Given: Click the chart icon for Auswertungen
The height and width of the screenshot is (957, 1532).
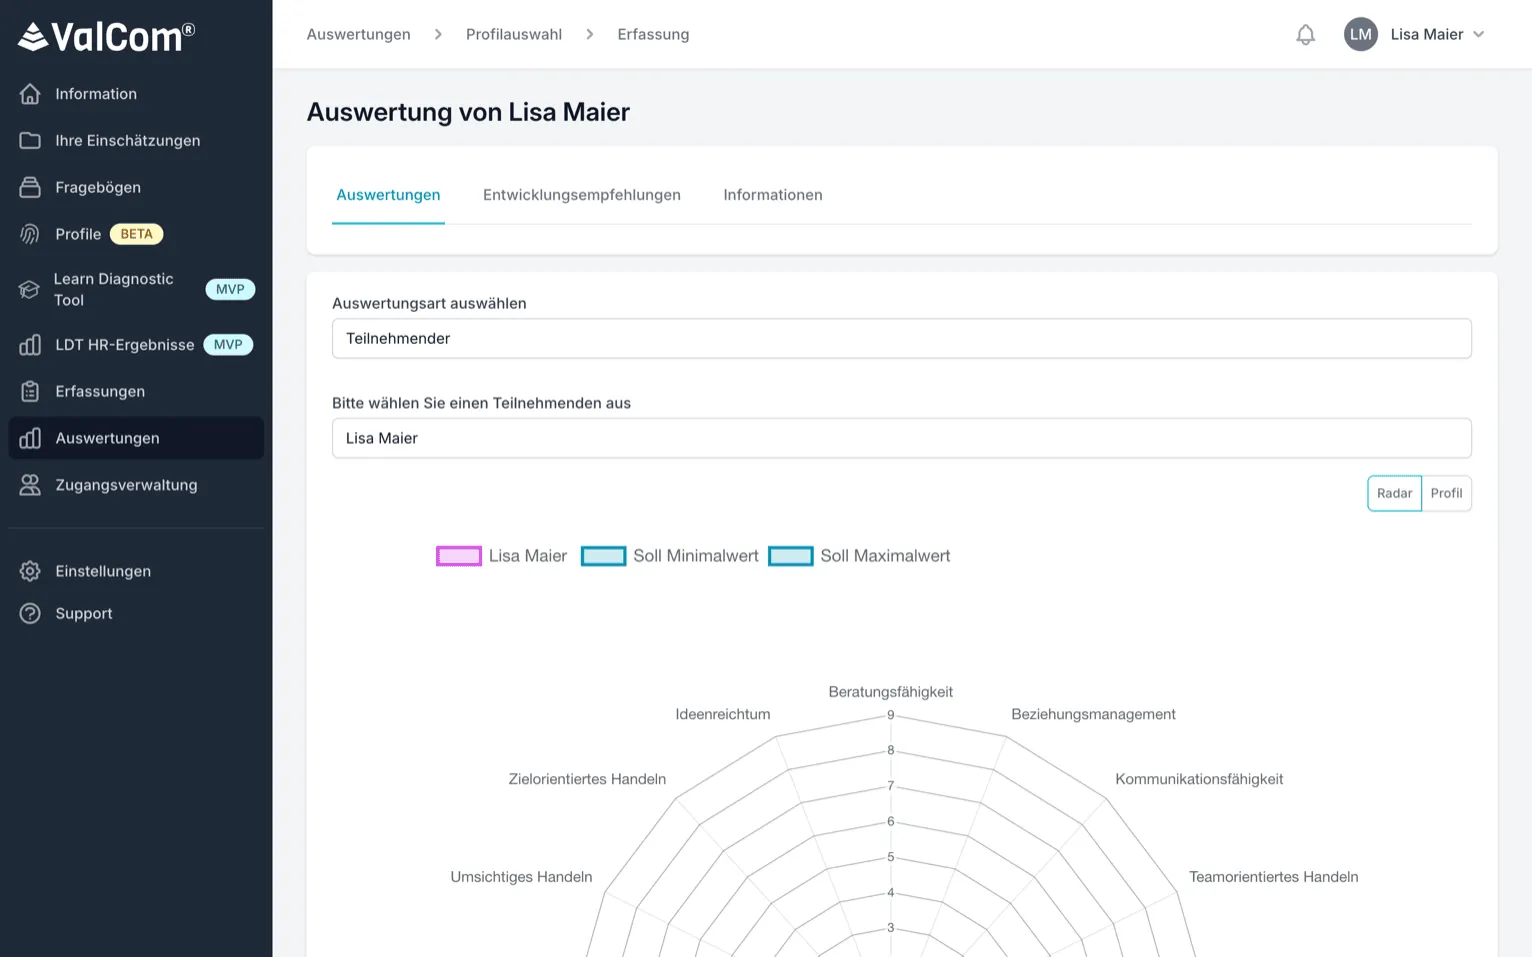Looking at the screenshot, I should 30,438.
